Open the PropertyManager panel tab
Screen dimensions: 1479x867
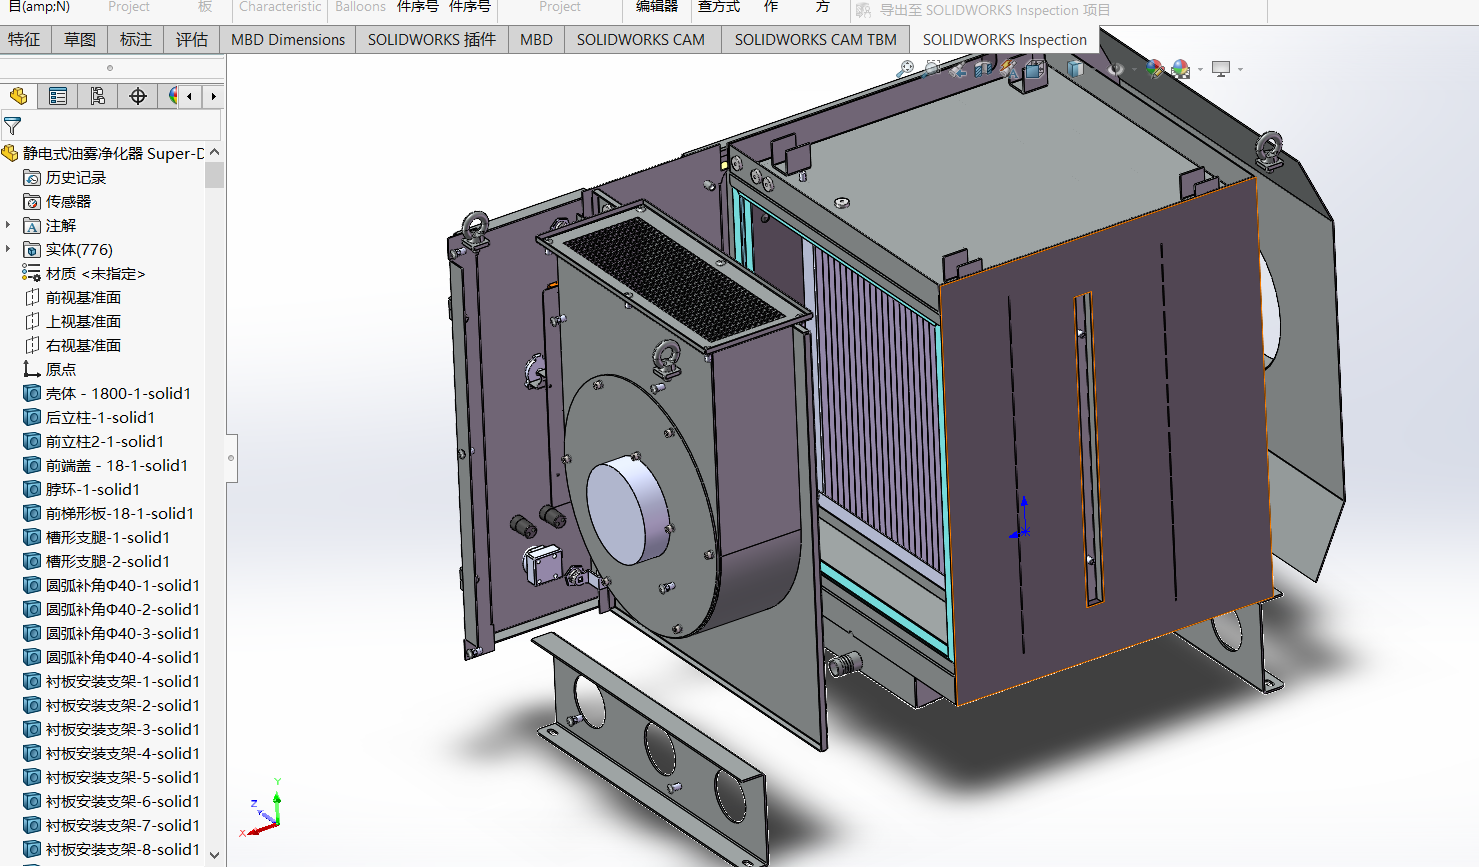[x=58, y=96]
